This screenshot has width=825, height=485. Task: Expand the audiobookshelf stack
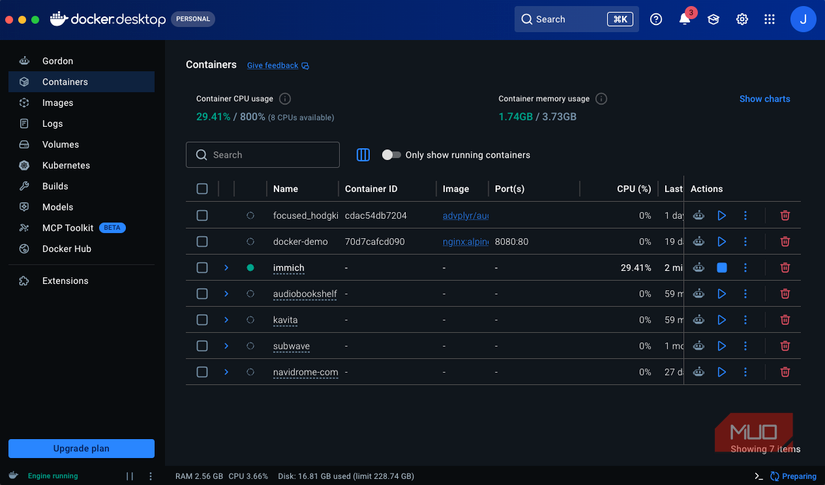[x=226, y=294]
